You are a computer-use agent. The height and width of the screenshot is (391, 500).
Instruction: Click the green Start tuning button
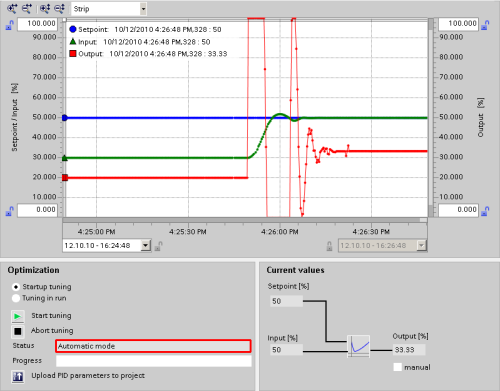coord(18,316)
